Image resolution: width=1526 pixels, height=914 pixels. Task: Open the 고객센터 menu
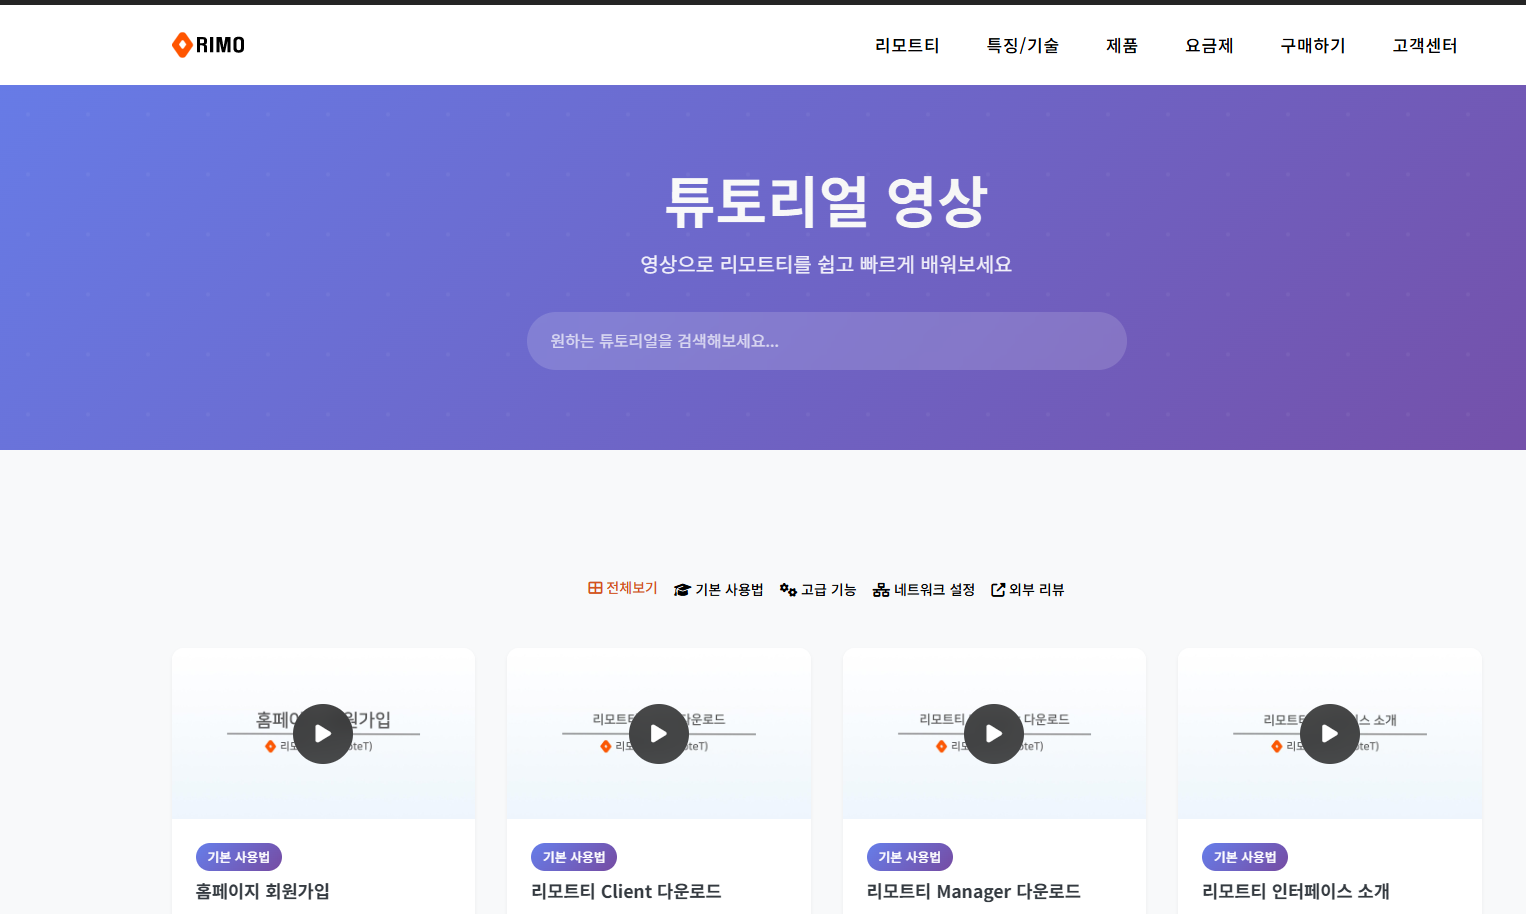pyautogui.click(x=1425, y=45)
